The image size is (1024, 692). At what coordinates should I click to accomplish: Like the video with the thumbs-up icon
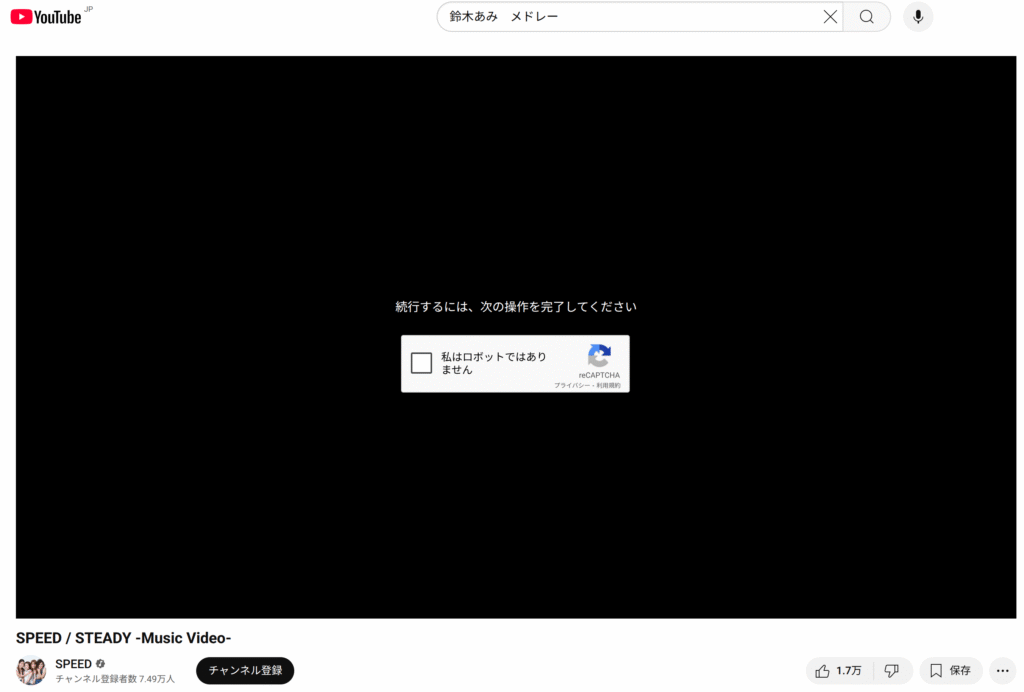(822, 671)
